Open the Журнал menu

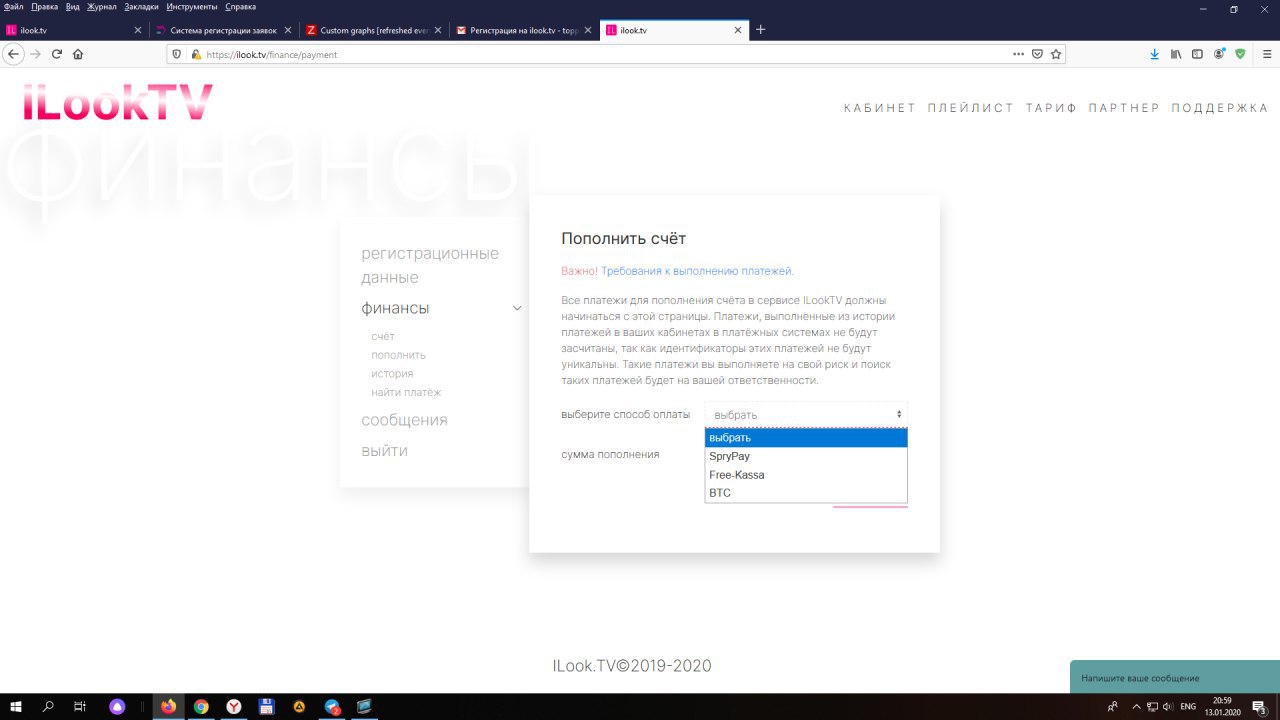[101, 7]
